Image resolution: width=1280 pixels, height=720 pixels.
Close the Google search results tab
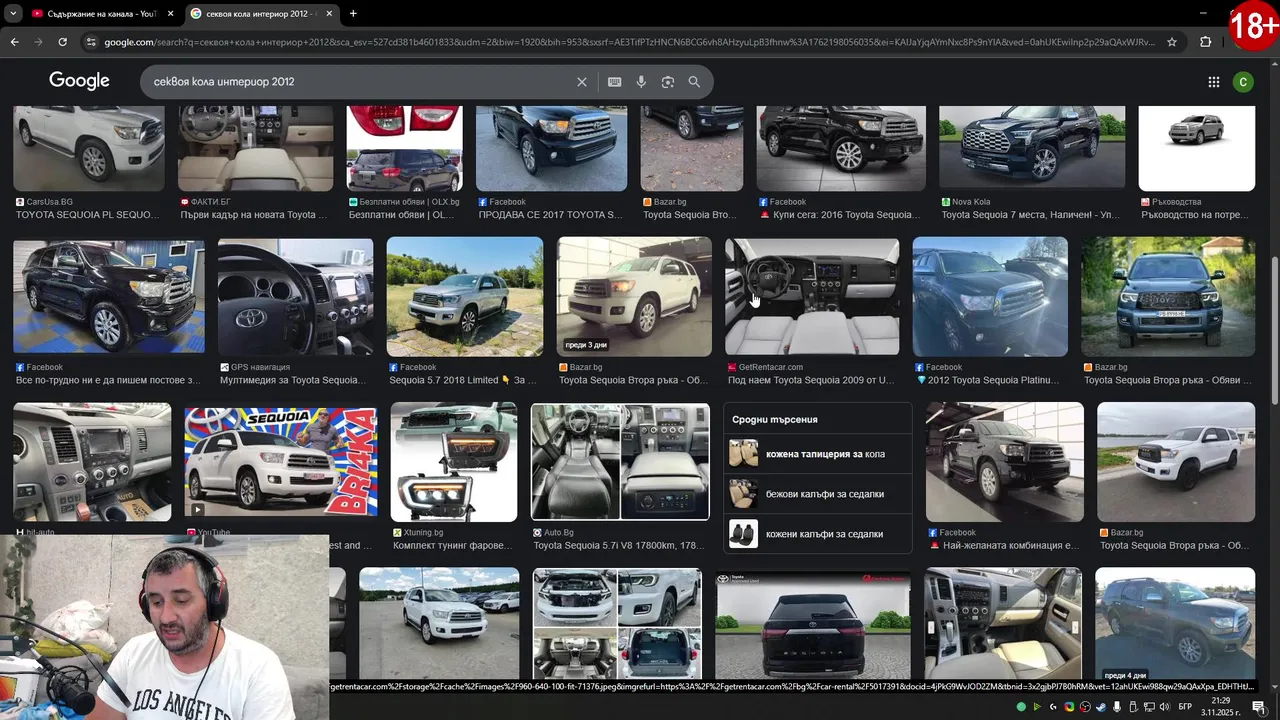329,14
